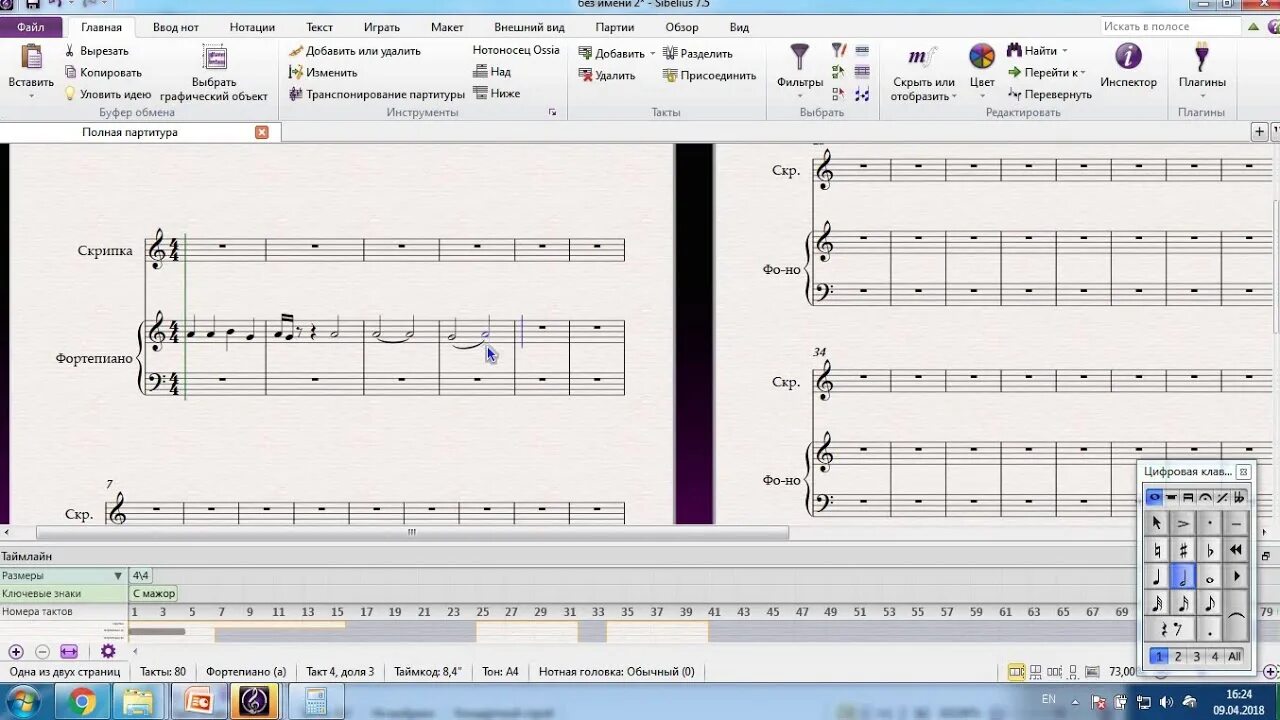Select keypad voice 2
The width and height of the screenshot is (1280, 720).
(x=1178, y=657)
